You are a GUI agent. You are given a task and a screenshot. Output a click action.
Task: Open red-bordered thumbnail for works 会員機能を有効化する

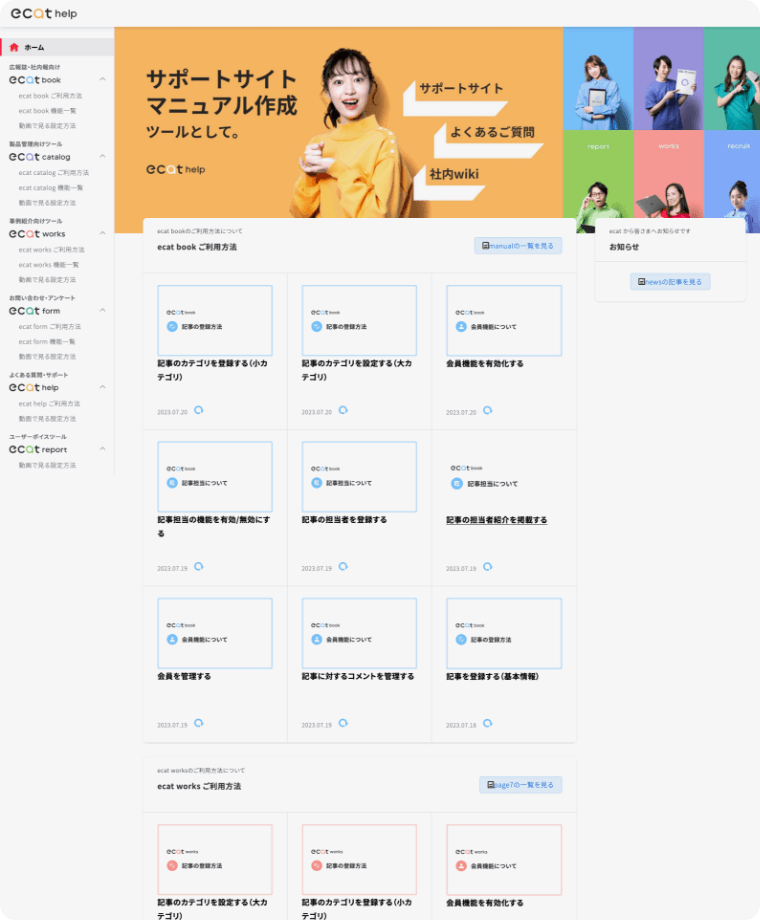tap(504, 860)
